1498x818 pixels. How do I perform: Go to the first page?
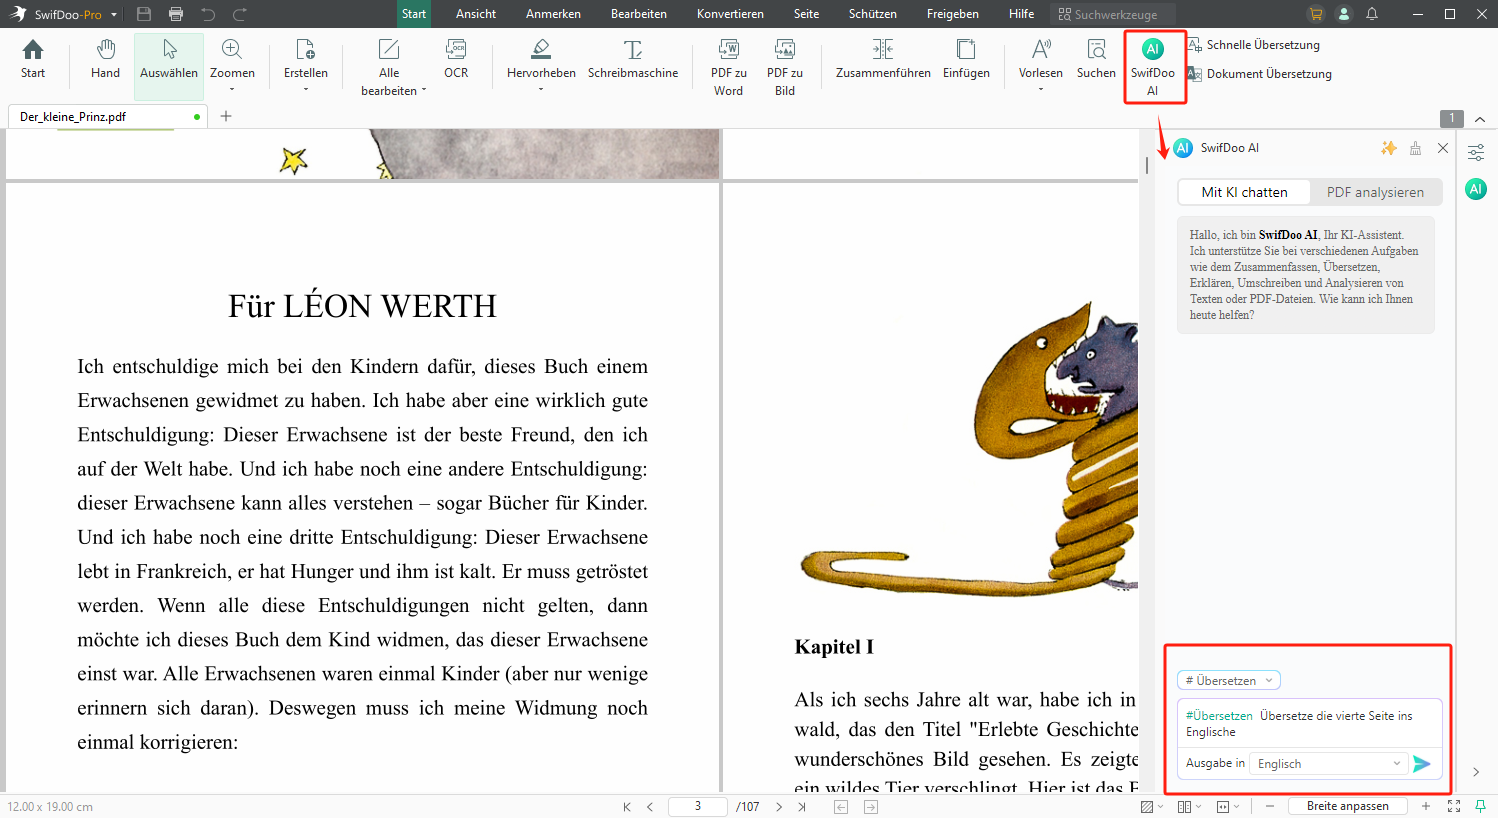[627, 807]
